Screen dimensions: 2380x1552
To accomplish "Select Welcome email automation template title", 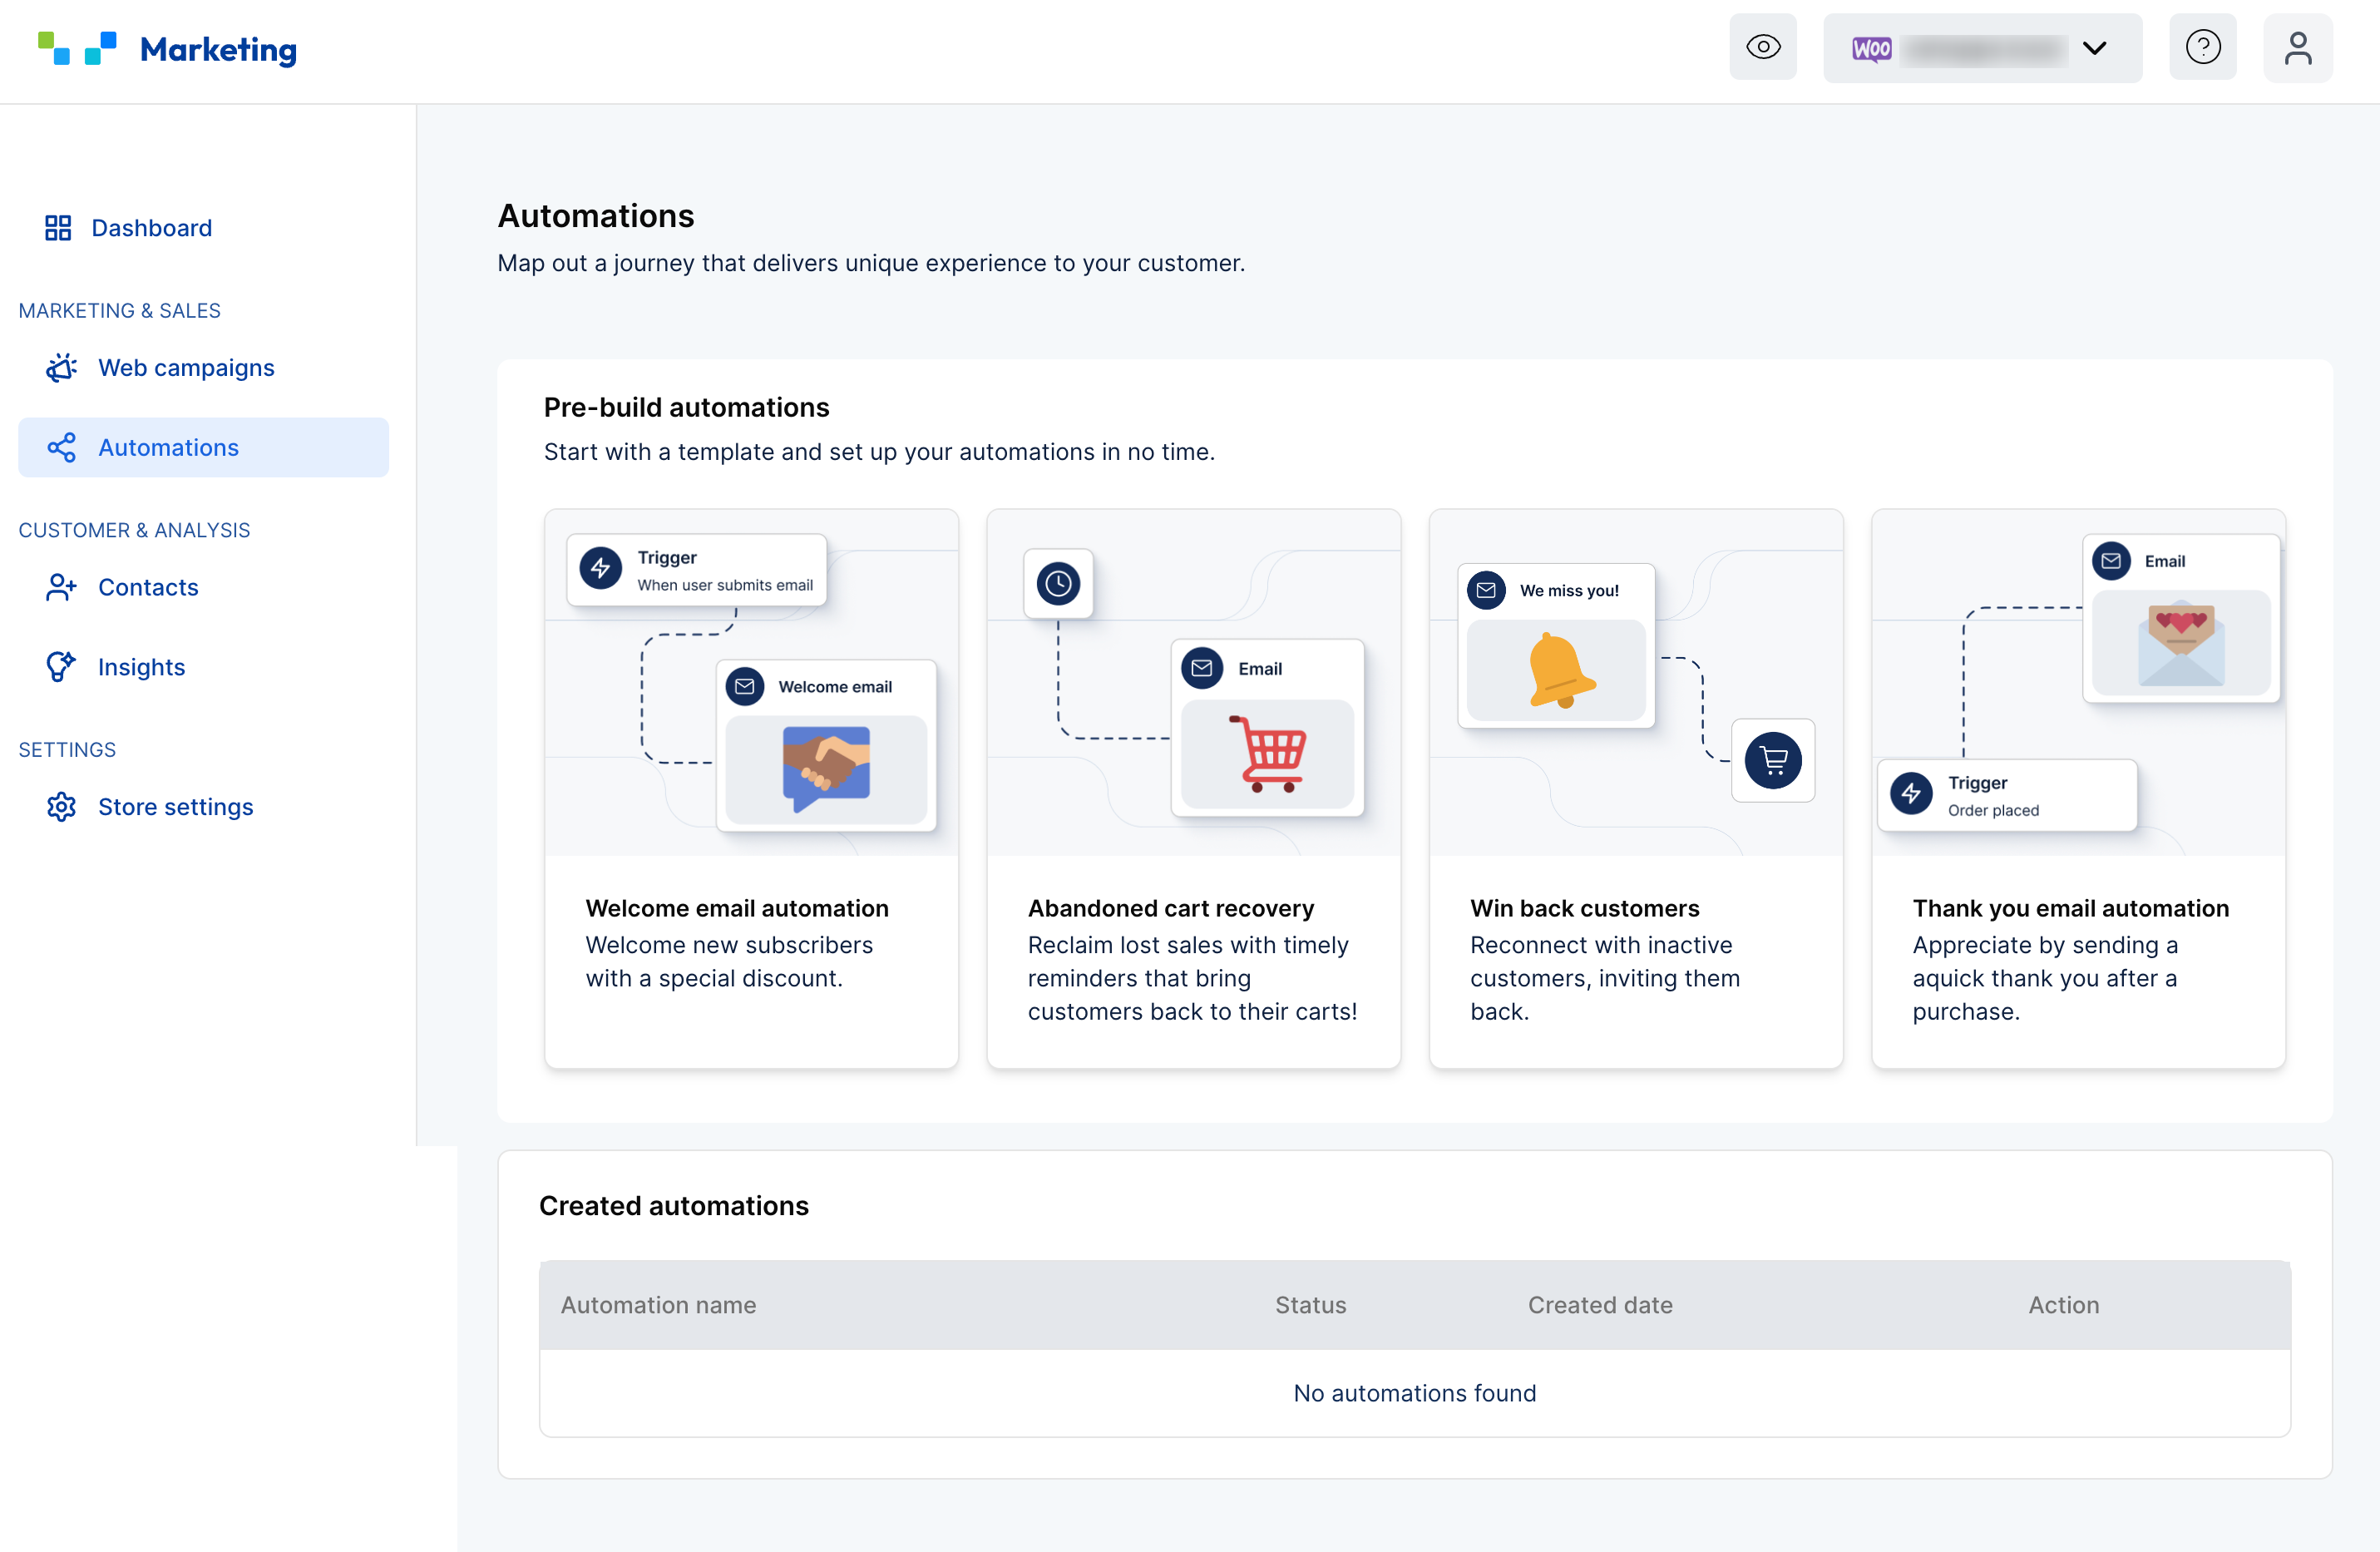I will click(x=737, y=908).
